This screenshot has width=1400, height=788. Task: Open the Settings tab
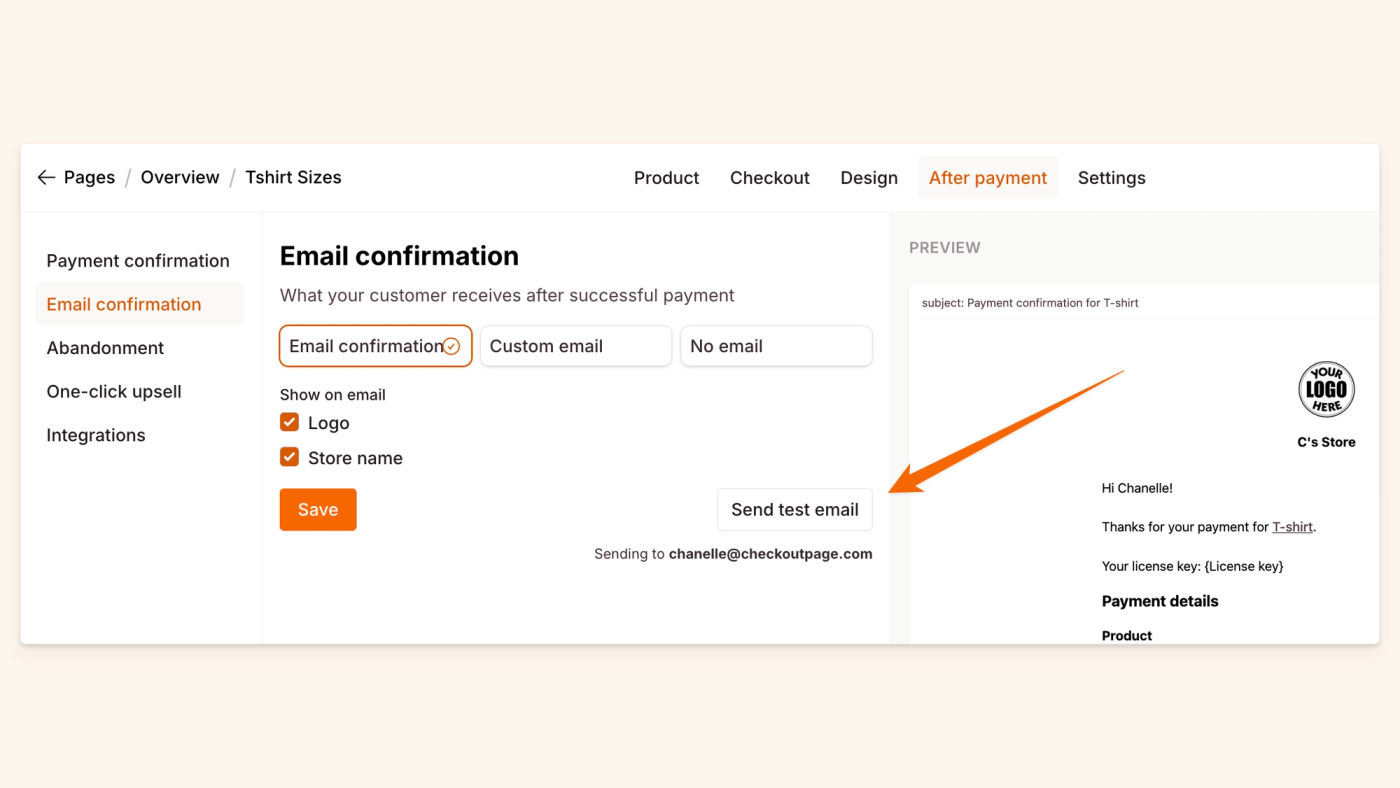point(1111,178)
